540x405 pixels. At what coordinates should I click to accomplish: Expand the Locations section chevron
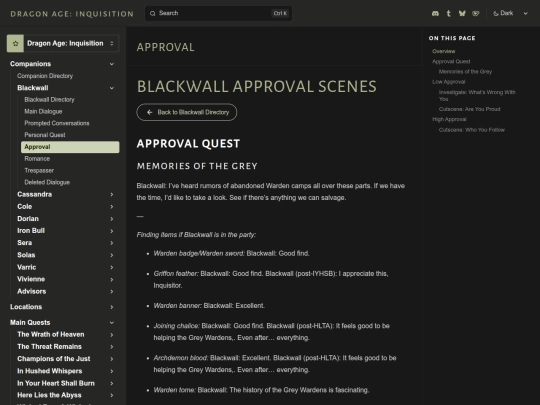(x=112, y=307)
